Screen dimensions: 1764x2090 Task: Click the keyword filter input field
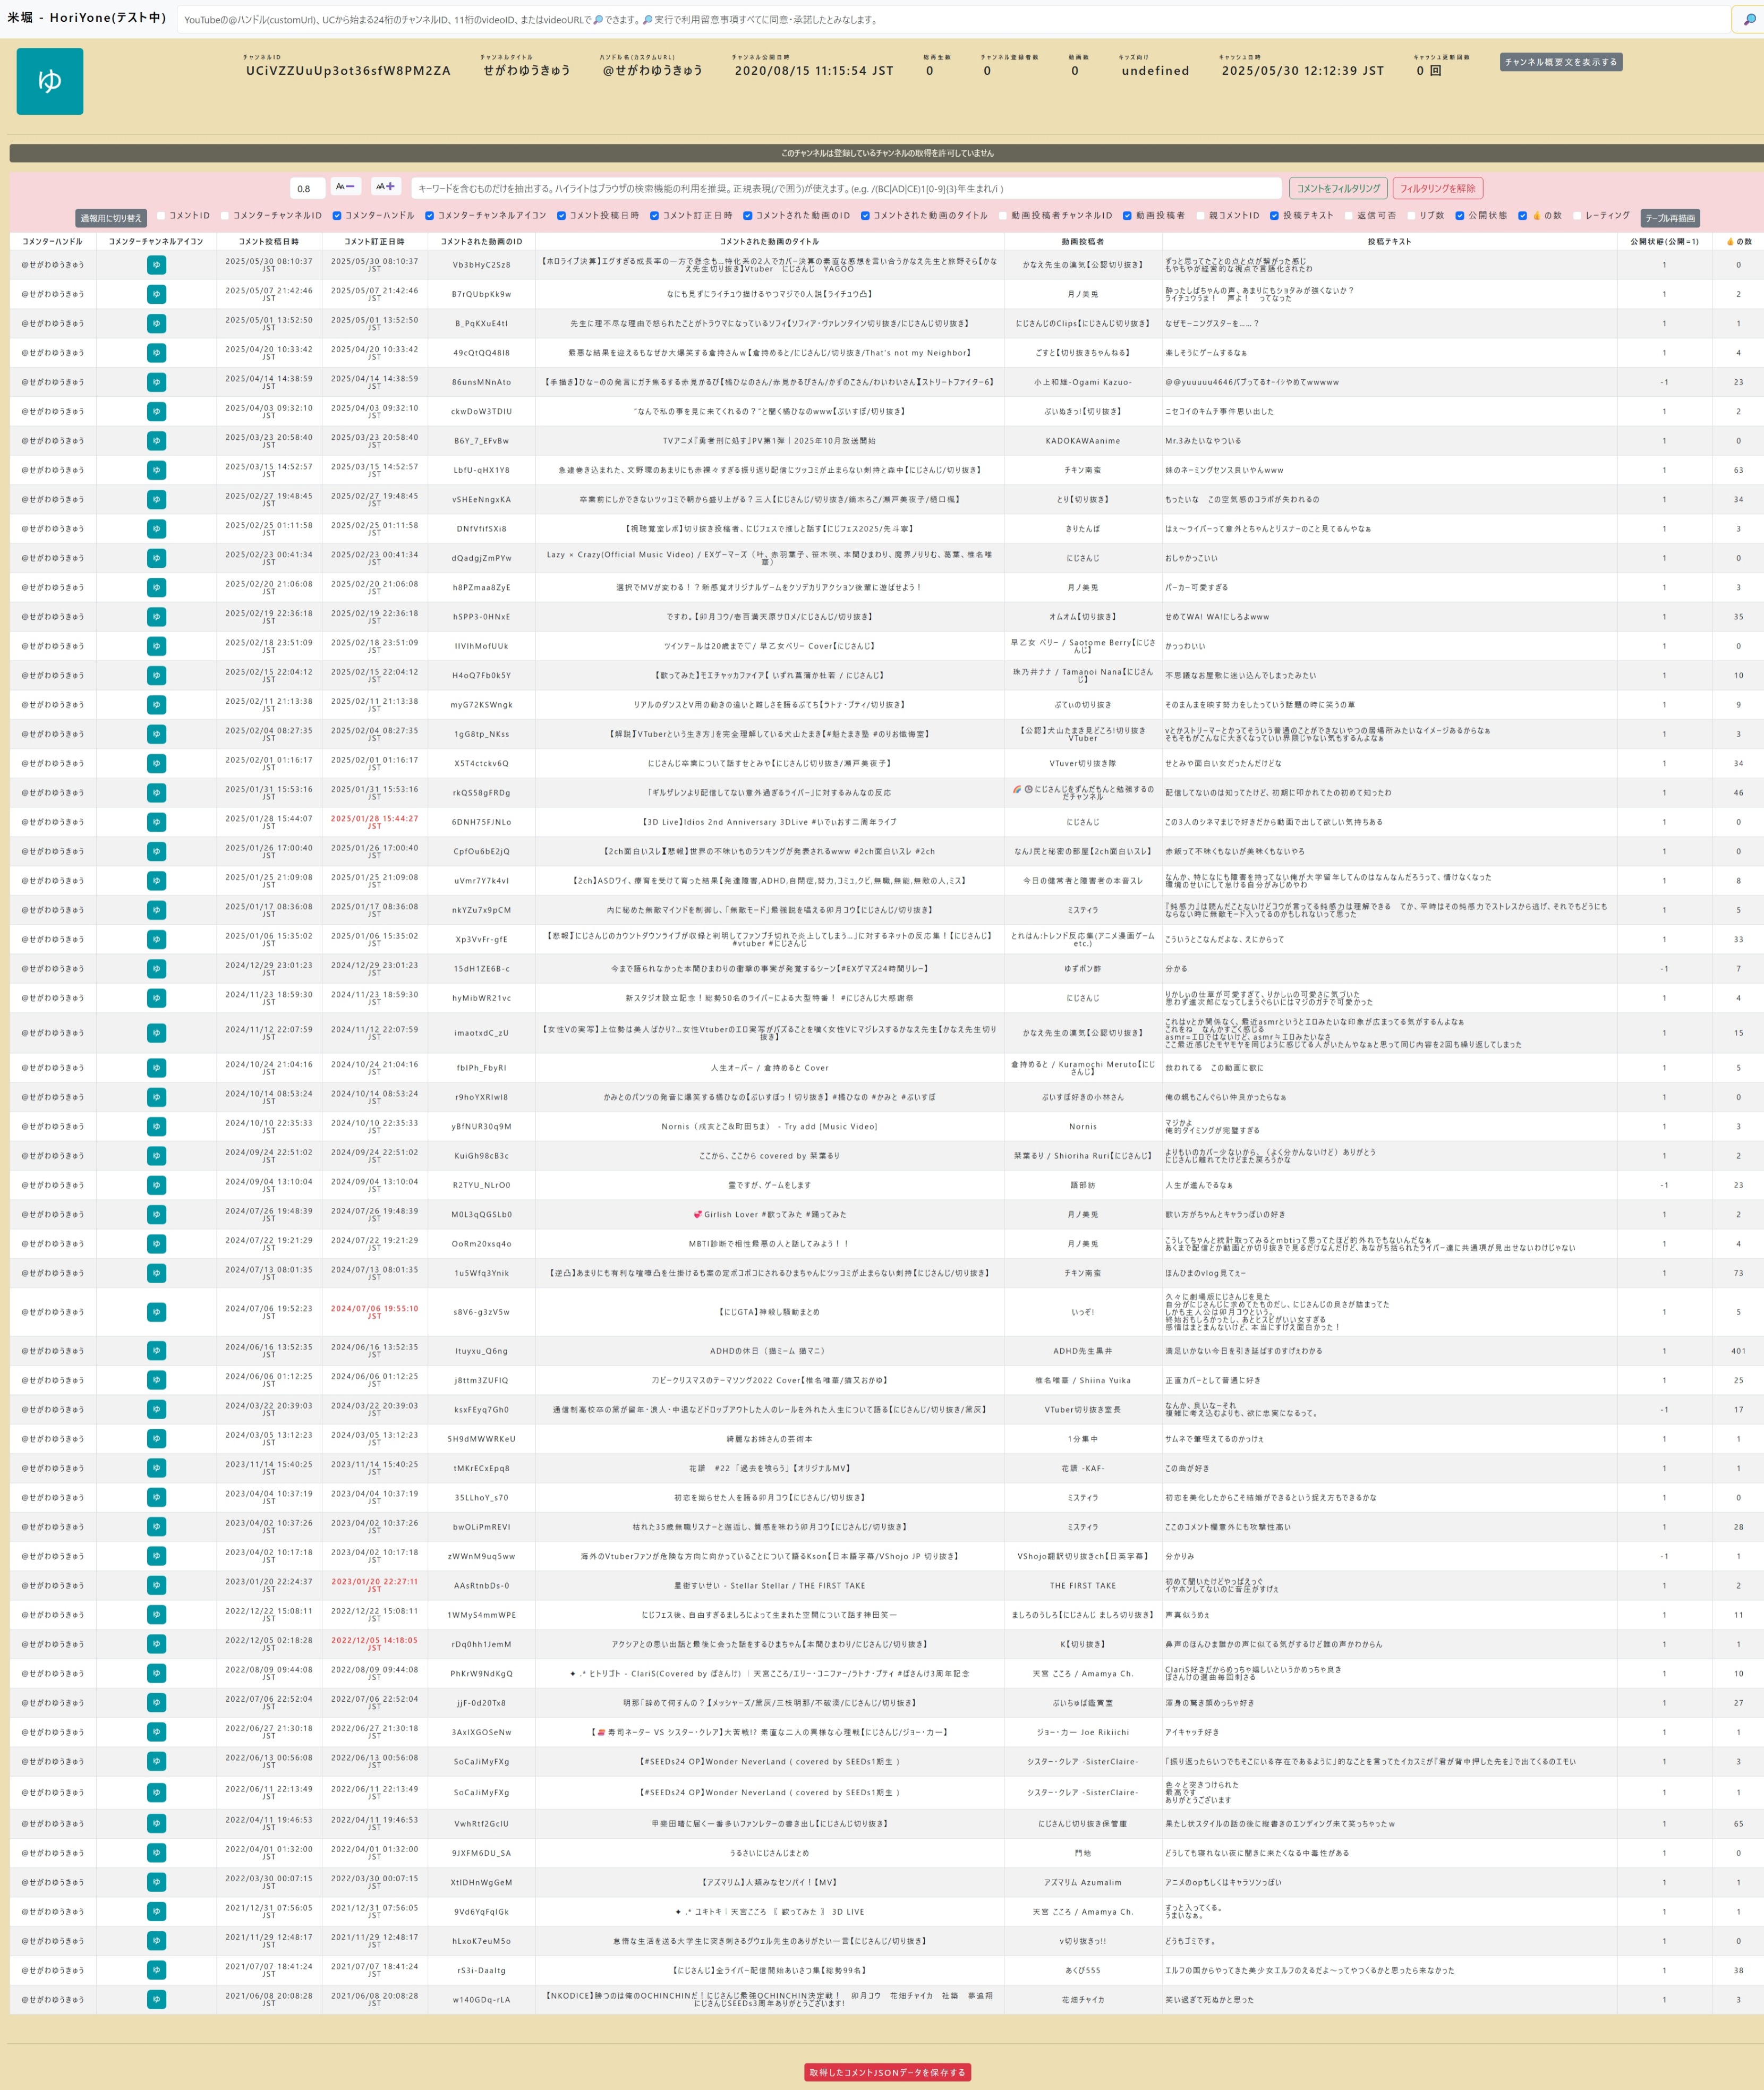click(x=846, y=188)
